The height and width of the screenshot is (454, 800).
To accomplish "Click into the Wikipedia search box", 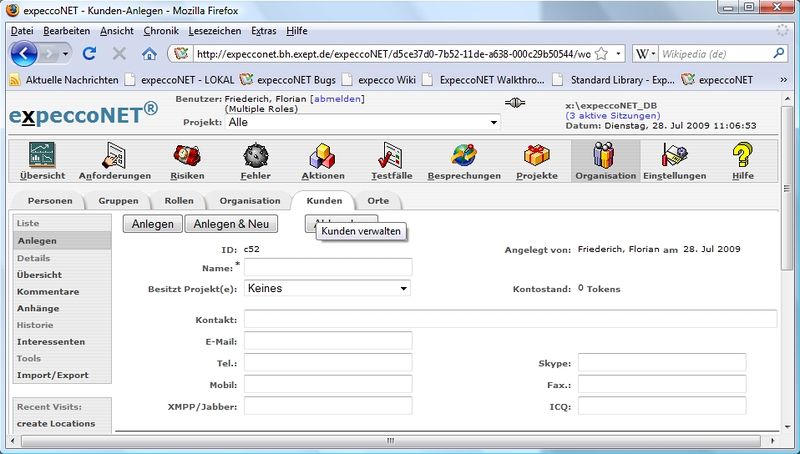I will coord(715,54).
